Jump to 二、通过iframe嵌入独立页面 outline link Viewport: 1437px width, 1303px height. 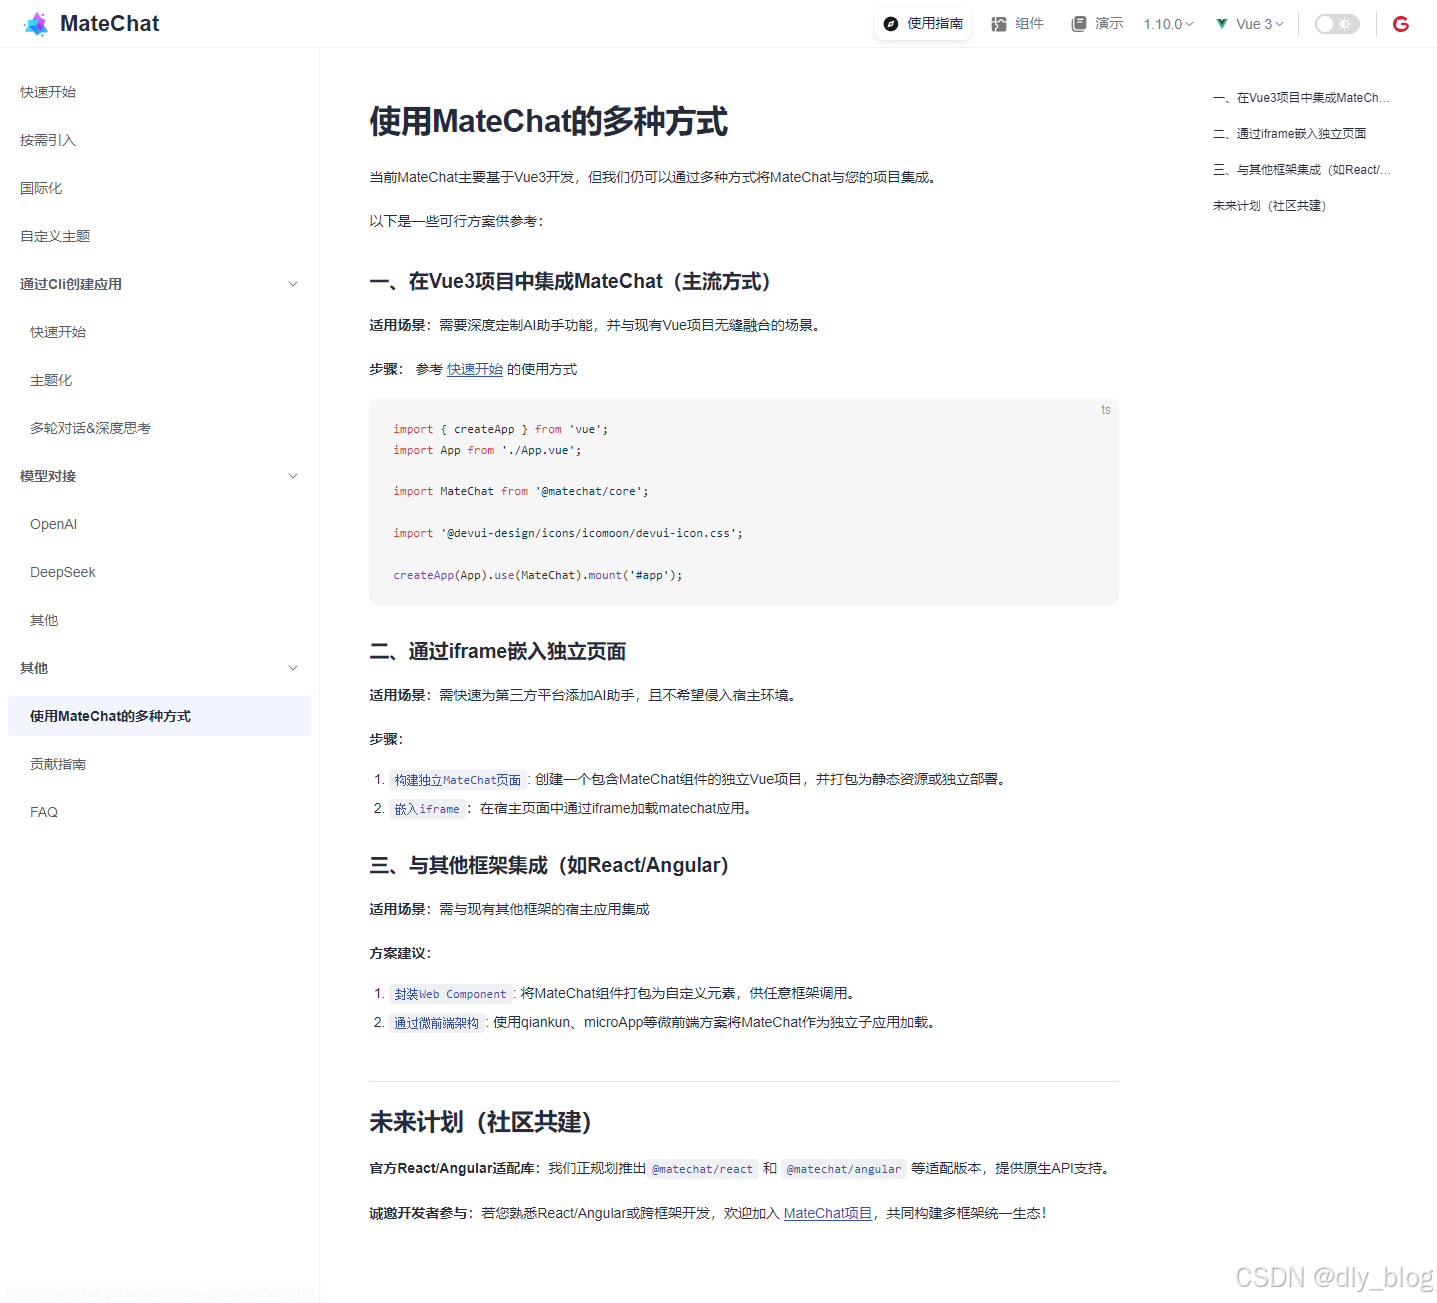[1289, 134]
